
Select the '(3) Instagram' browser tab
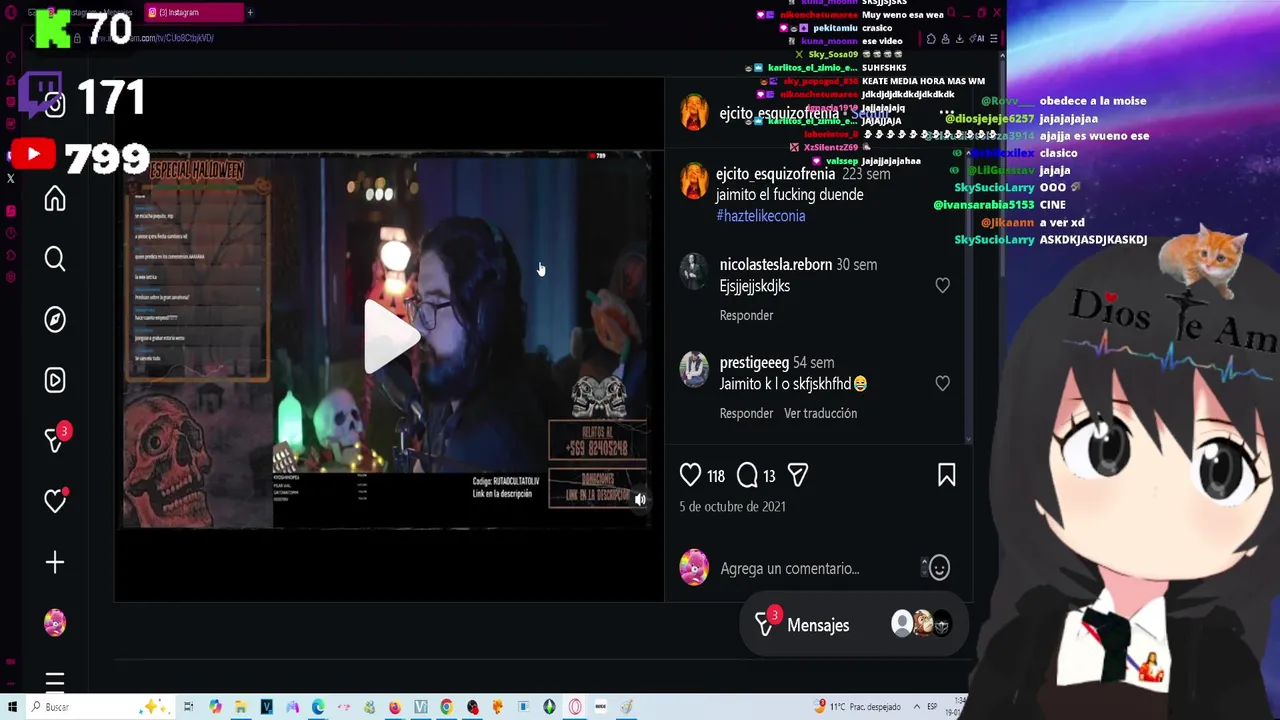tap(194, 13)
